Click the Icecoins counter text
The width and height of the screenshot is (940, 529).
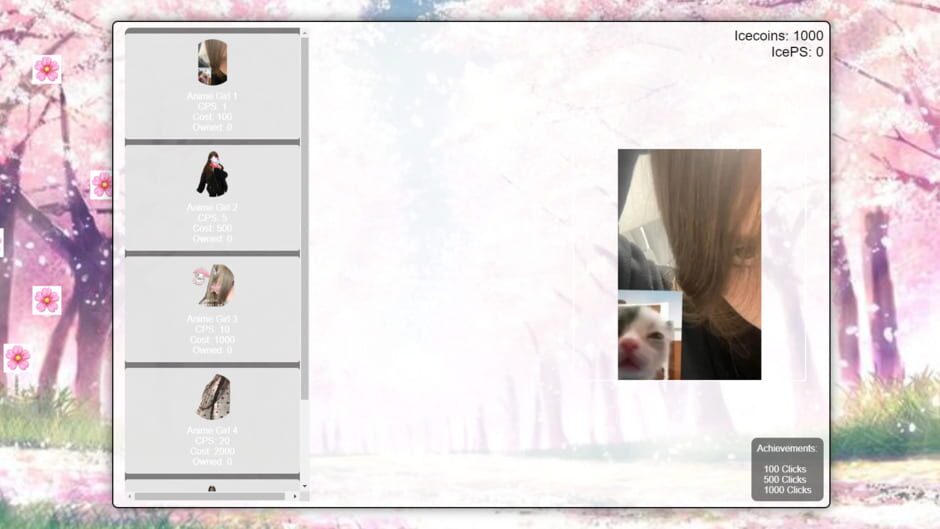point(778,36)
